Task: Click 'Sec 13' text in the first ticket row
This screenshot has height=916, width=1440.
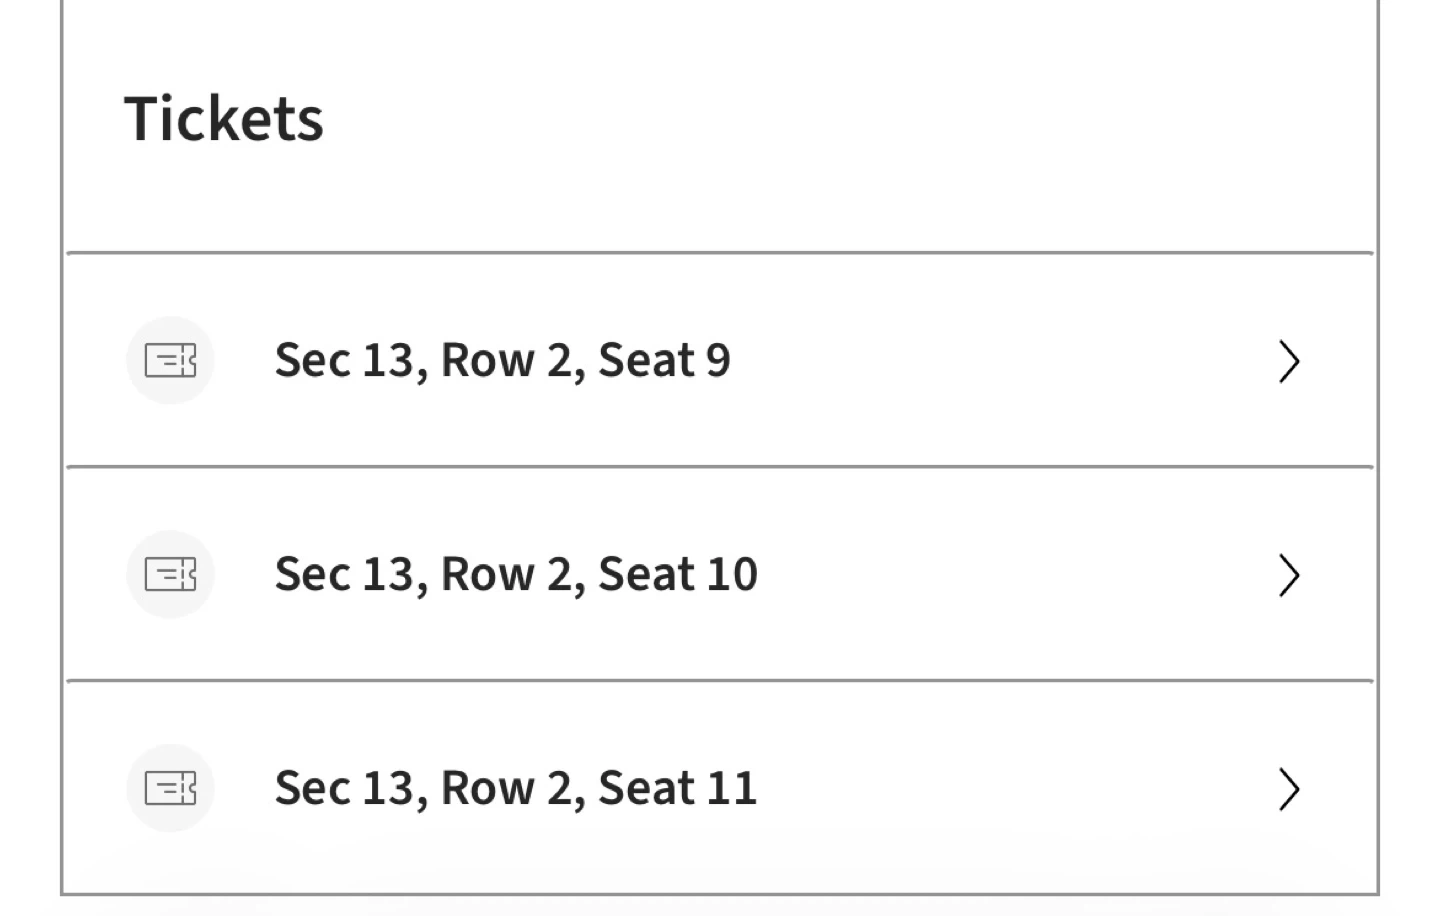Action: [344, 361]
